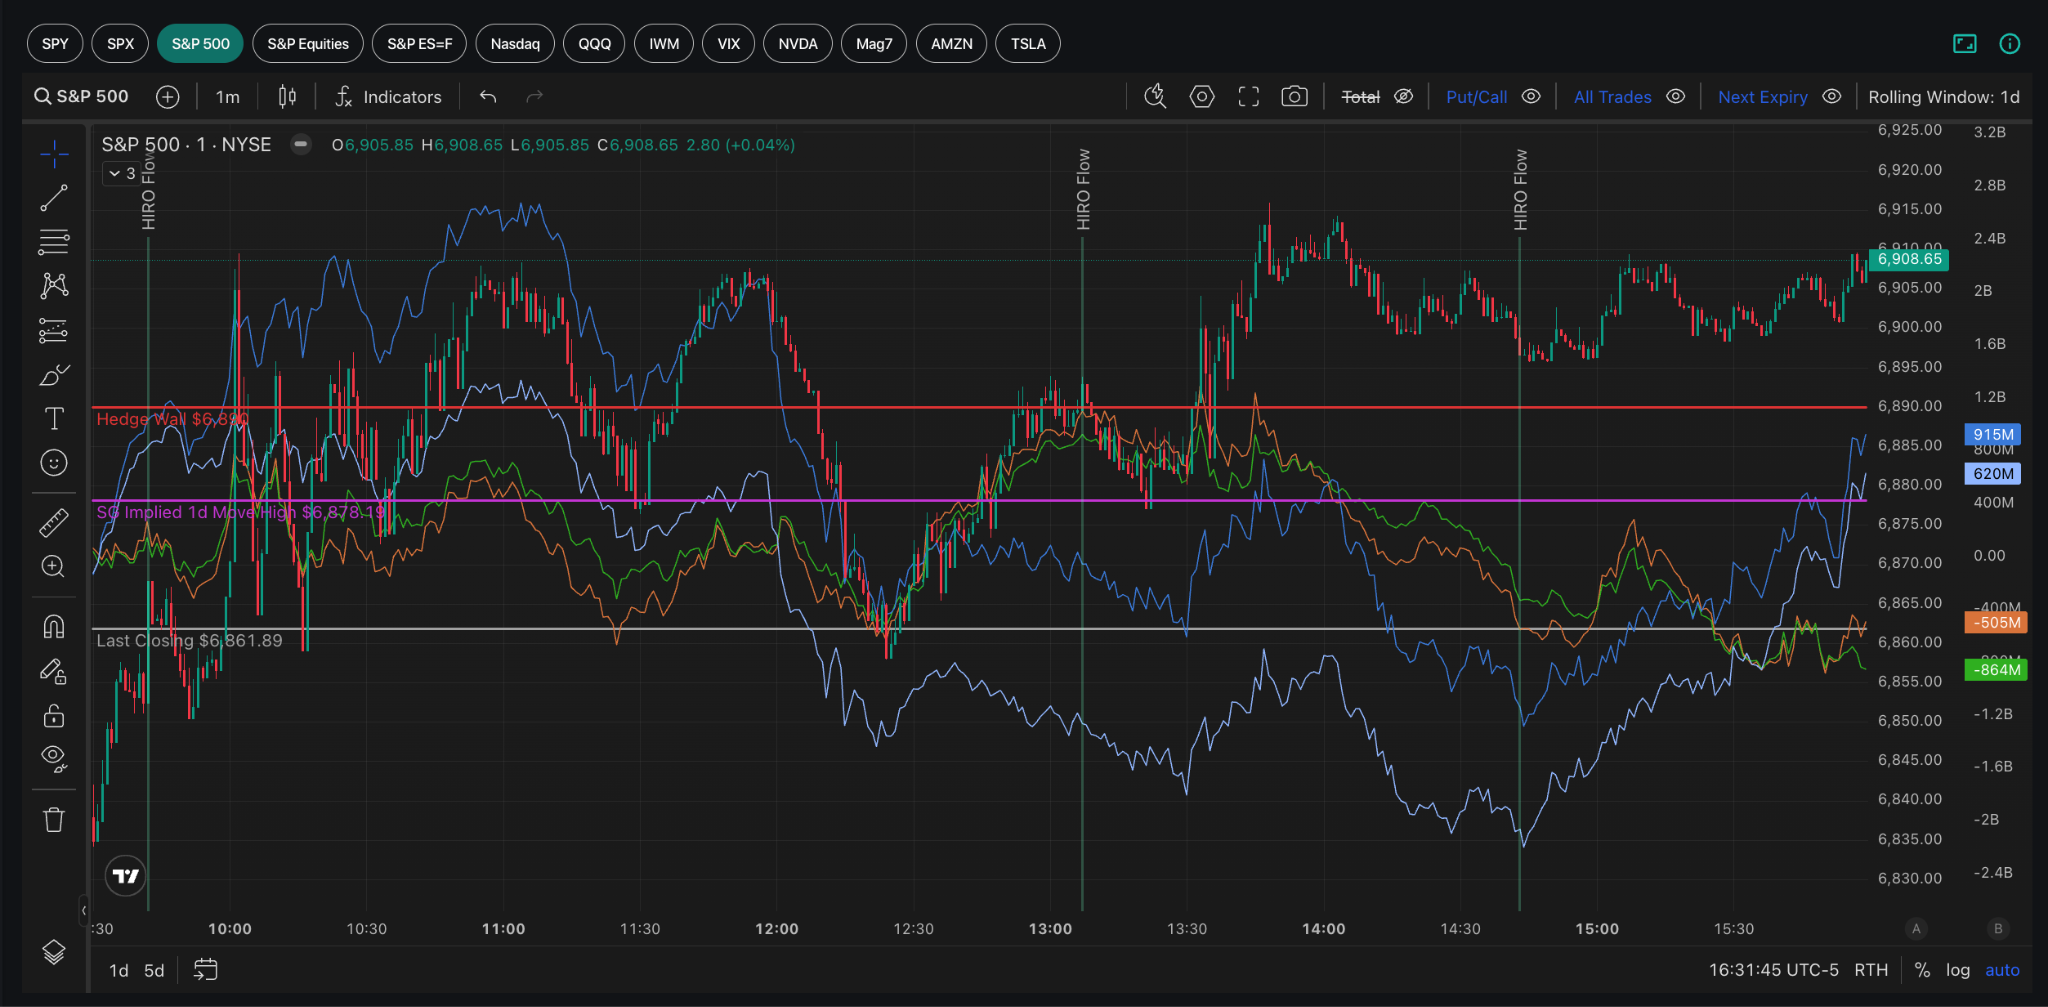
Task: Activate the ruler measure tool
Action: coord(54,522)
